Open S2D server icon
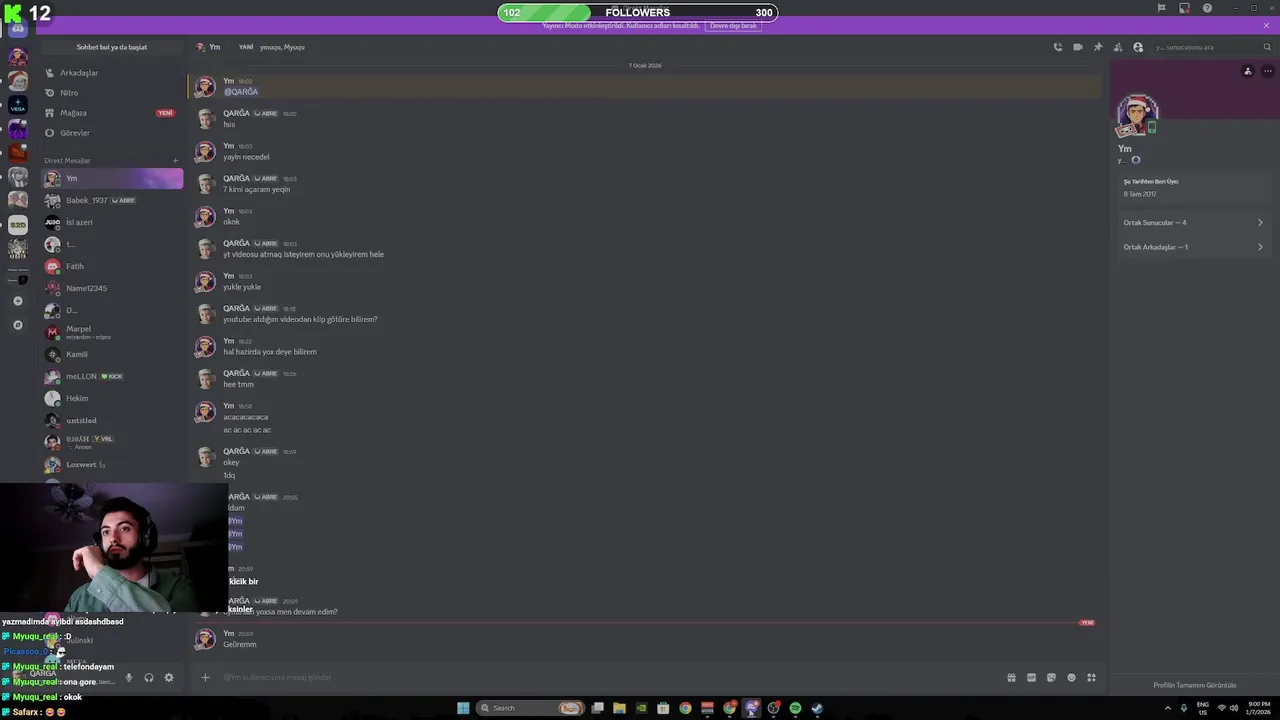1280x720 pixels. (18, 225)
